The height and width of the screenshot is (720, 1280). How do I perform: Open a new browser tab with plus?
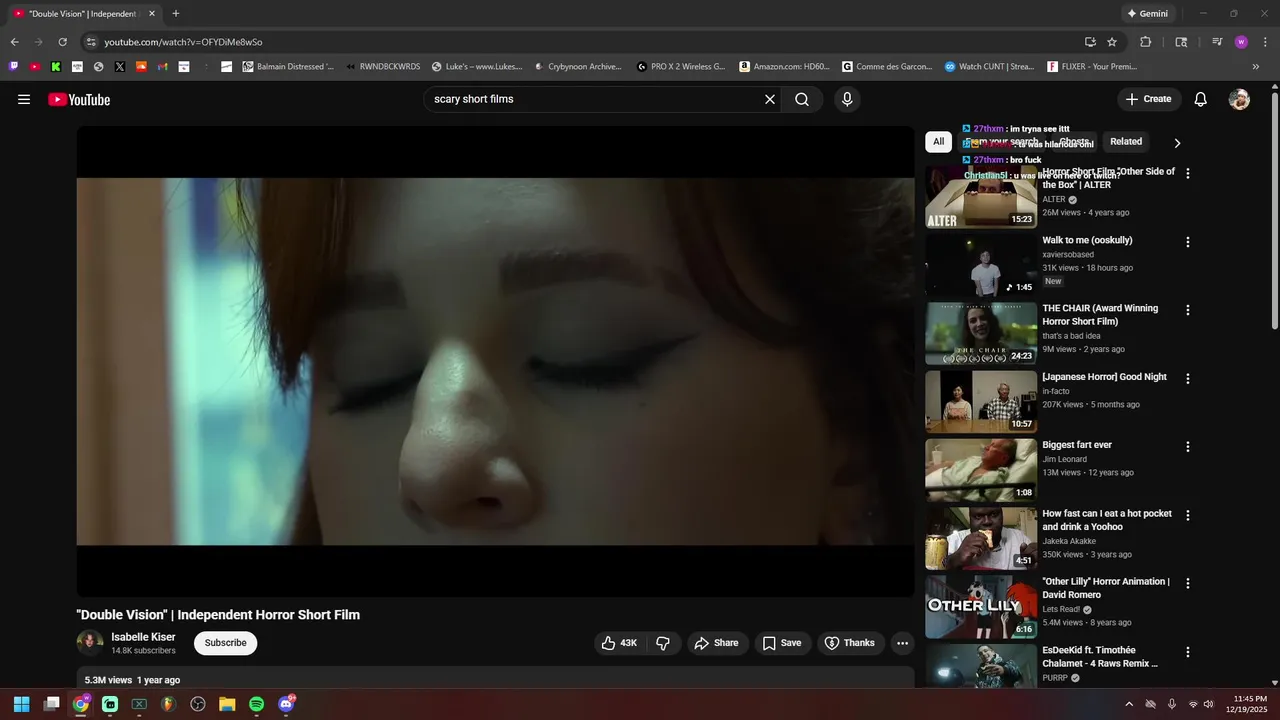[176, 14]
